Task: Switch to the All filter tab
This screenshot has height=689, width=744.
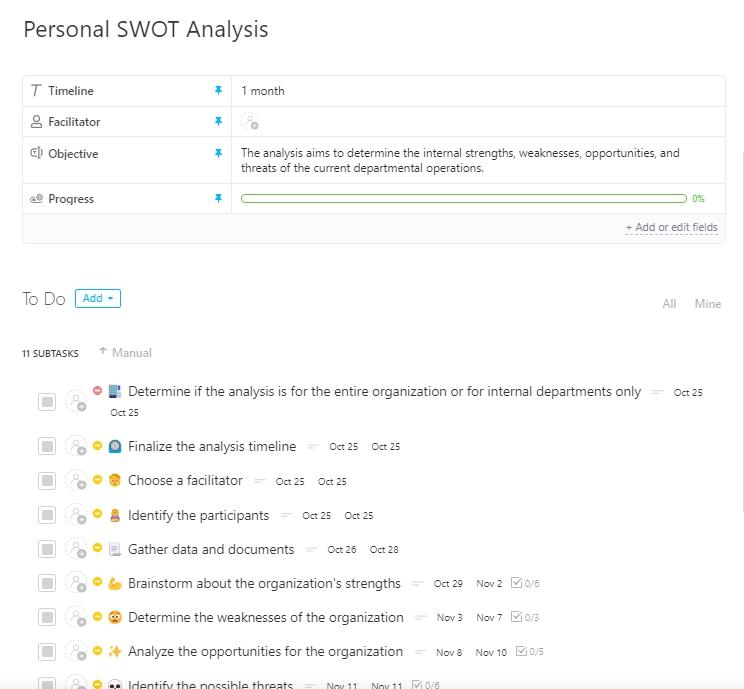Action: (x=669, y=304)
